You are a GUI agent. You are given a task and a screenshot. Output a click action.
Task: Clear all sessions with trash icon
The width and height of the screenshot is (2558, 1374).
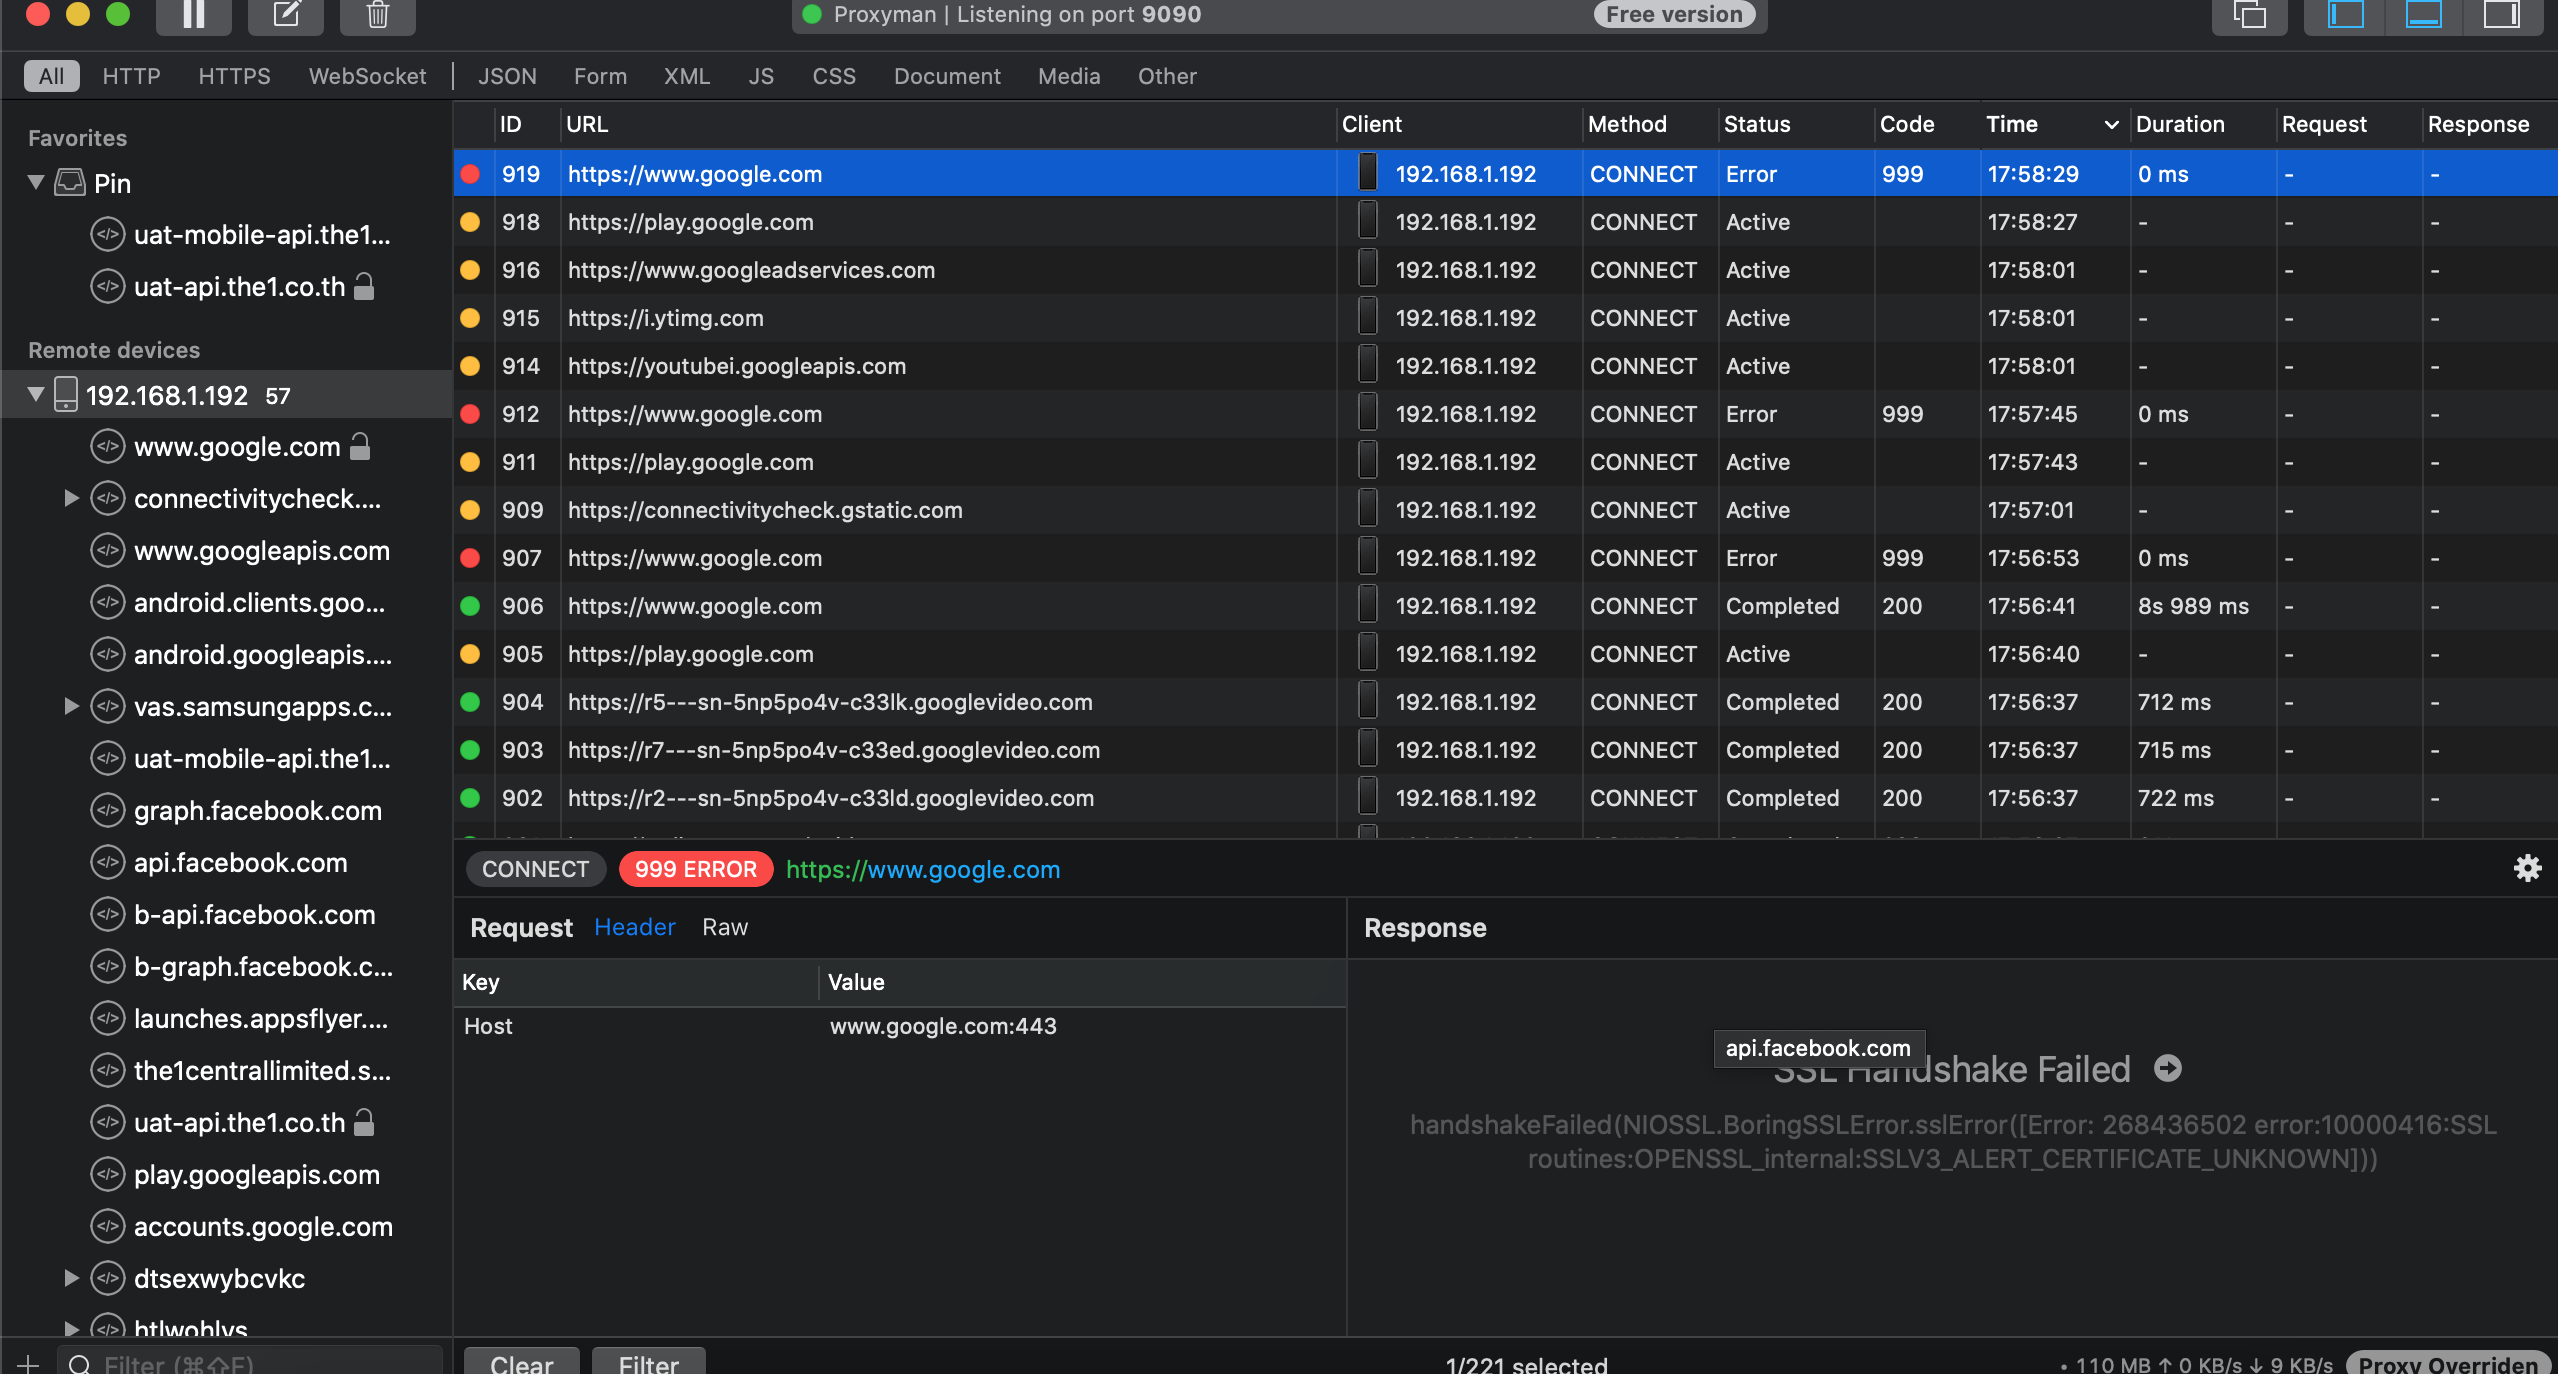point(377,15)
